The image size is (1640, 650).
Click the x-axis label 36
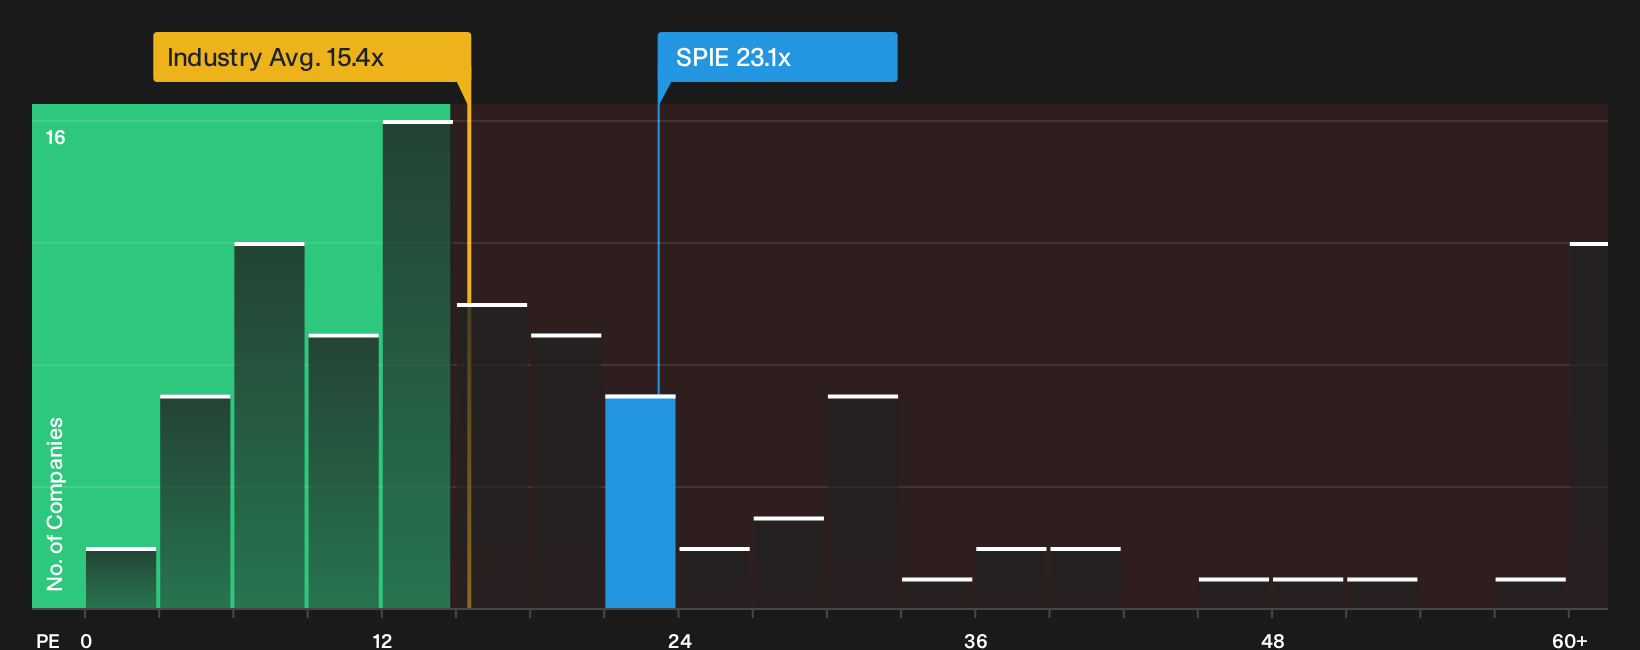coord(976,640)
